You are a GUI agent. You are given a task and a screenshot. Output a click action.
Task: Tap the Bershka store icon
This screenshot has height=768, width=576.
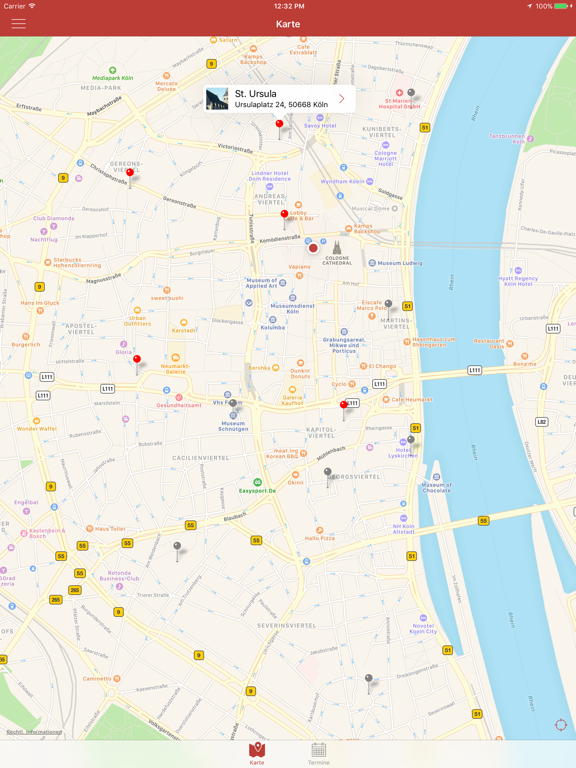(x=276, y=368)
